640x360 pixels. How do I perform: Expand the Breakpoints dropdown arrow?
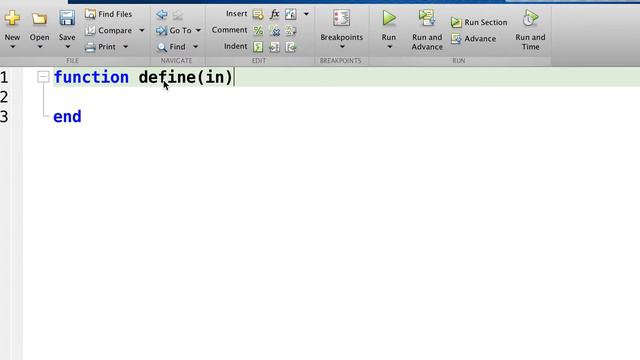click(342, 47)
